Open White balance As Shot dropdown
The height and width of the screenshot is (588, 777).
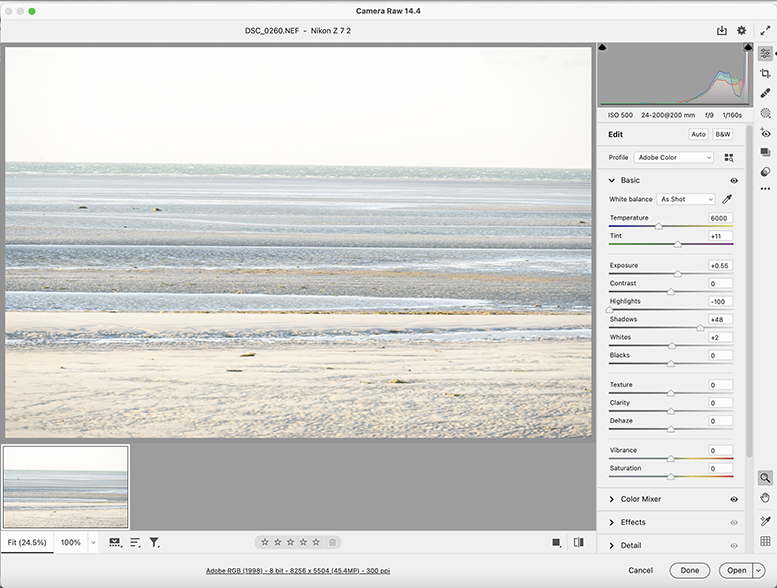[686, 199]
